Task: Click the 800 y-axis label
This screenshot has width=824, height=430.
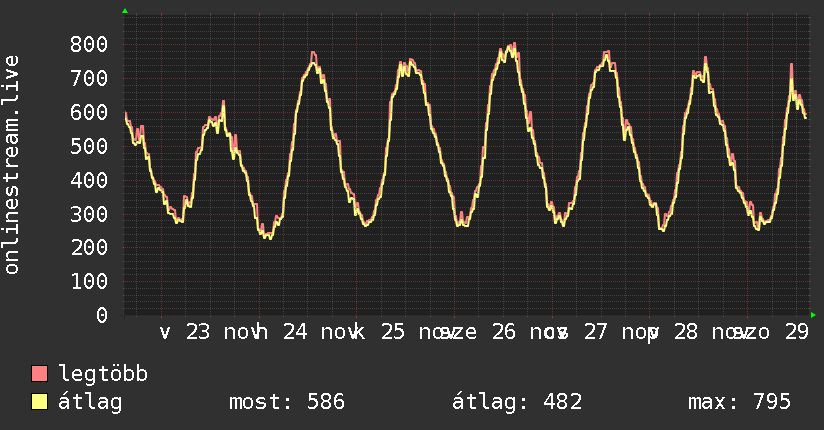Action: 89,44
